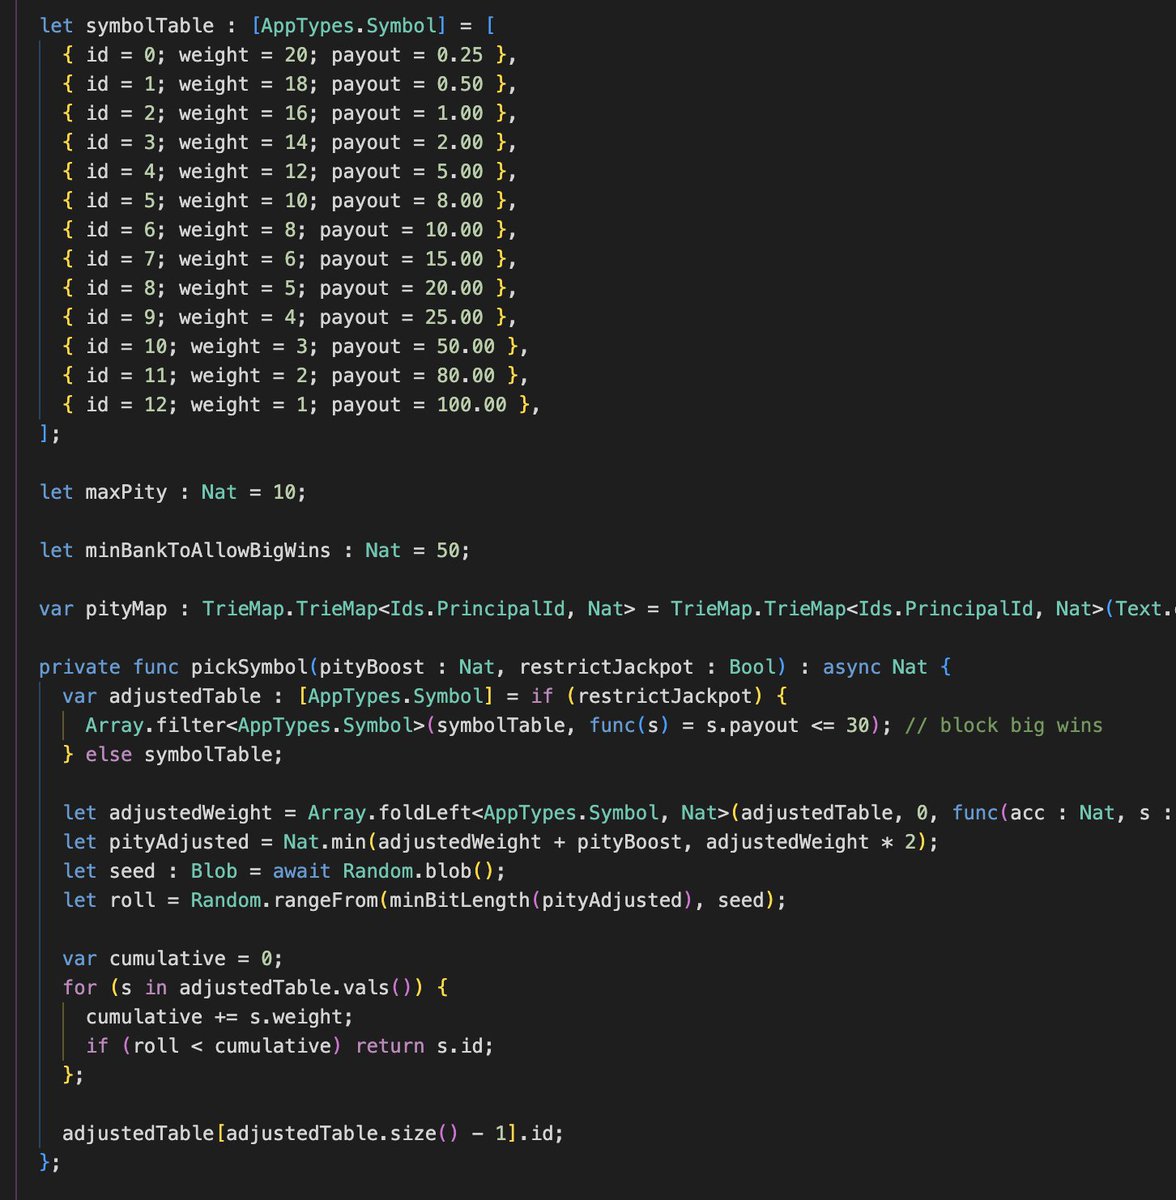Click 'vals' in adjustedTable.vals()
This screenshot has height=1200, width=1176.
coord(365,988)
